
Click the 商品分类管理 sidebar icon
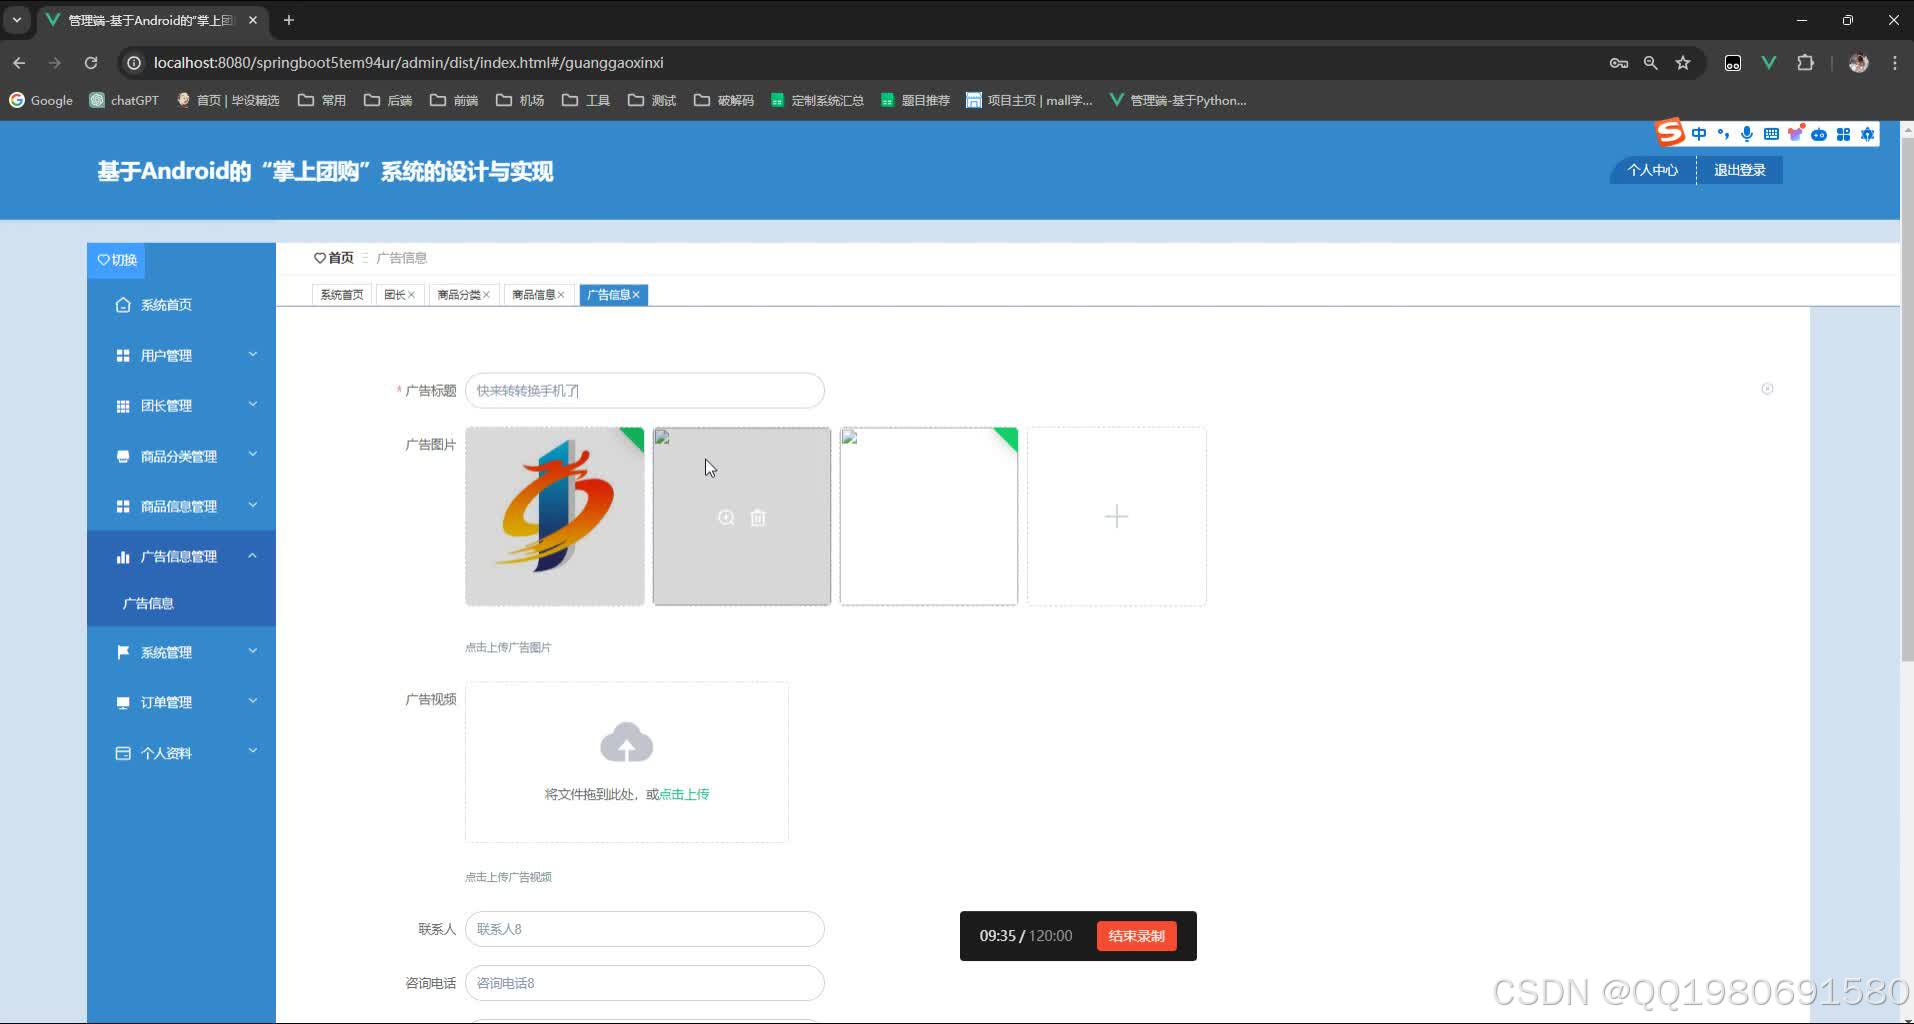(123, 456)
